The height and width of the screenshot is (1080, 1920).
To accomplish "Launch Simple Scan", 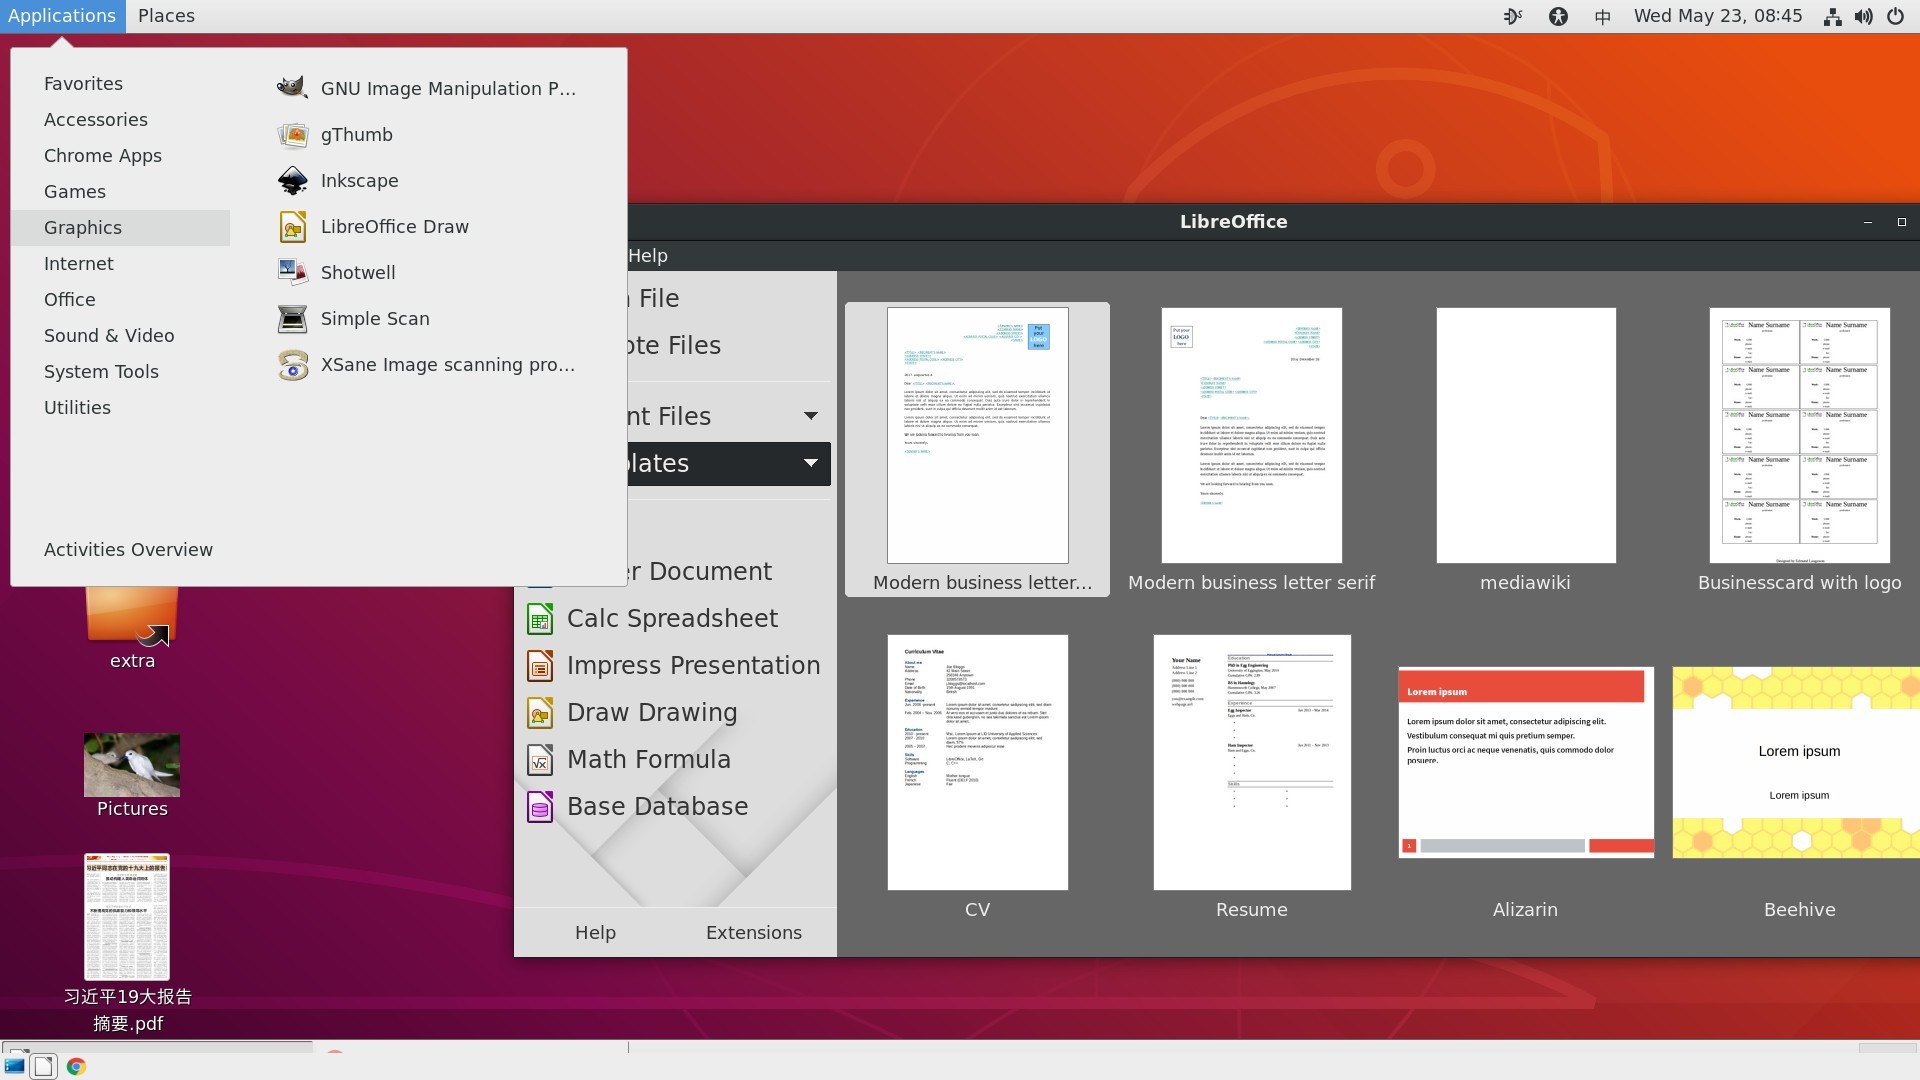I will pos(353,318).
